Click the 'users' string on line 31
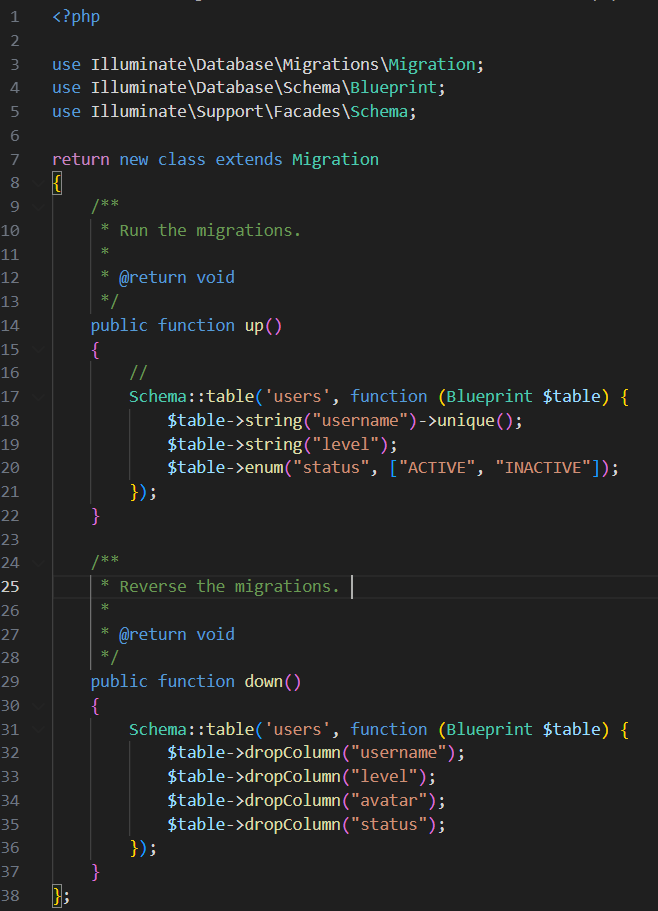658x911 pixels. 297,729
